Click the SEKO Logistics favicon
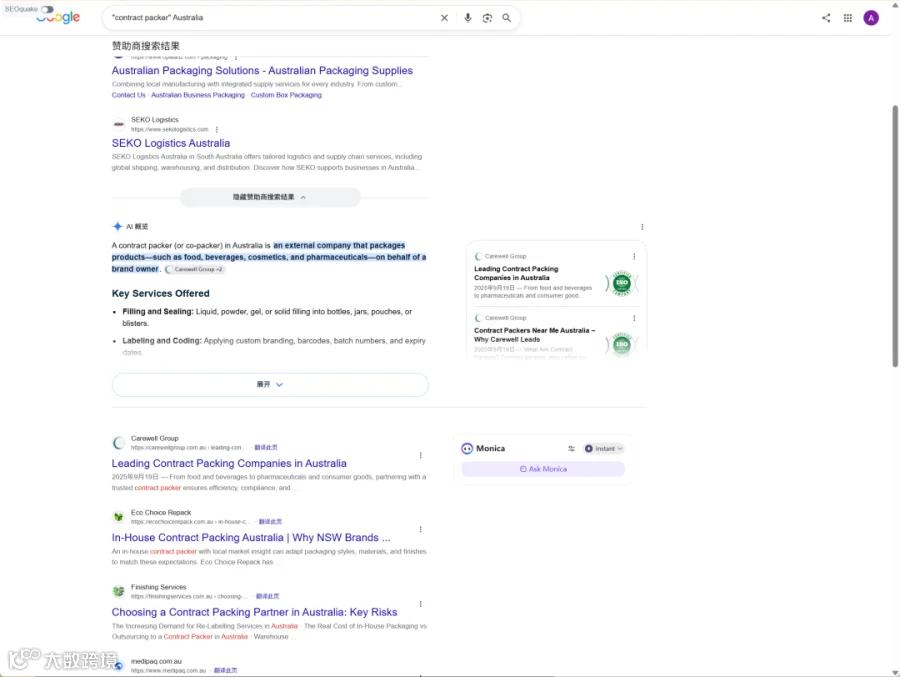Screen dimensions: 900x677 click(119, 125)
